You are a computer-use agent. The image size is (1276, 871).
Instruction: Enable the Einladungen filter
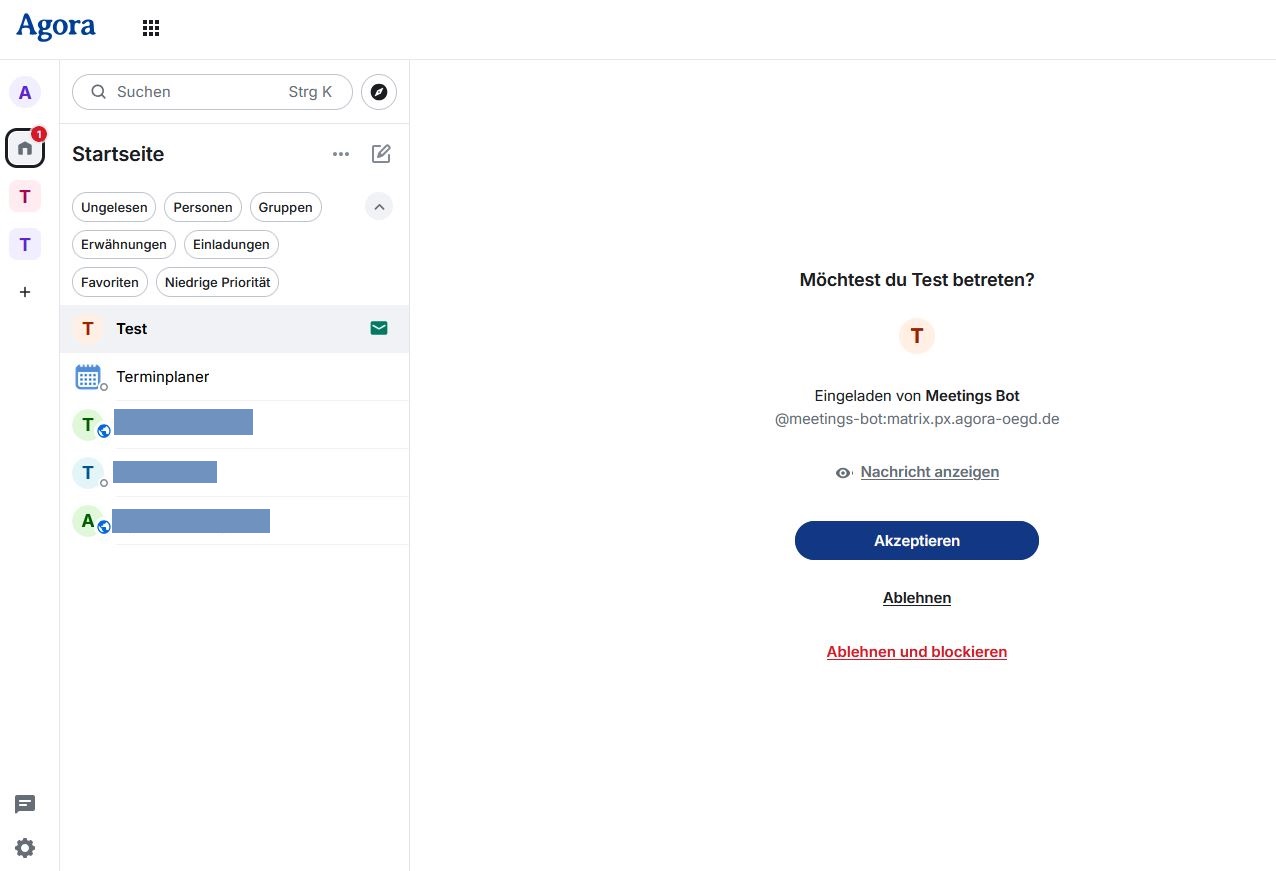(x=231, y=245)
